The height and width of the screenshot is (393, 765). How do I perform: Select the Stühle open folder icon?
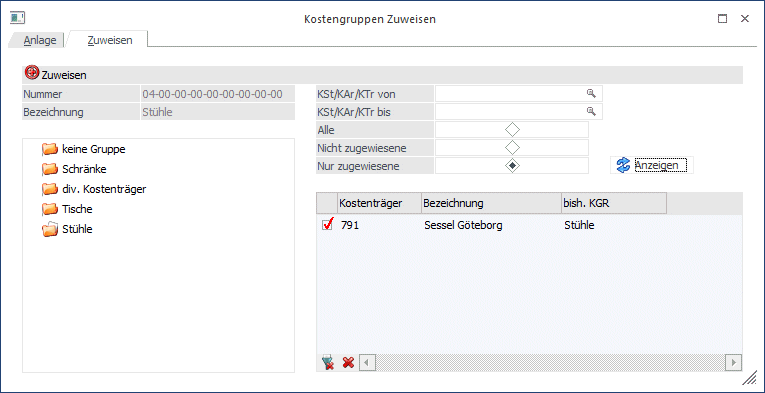[x=49, y=230]
